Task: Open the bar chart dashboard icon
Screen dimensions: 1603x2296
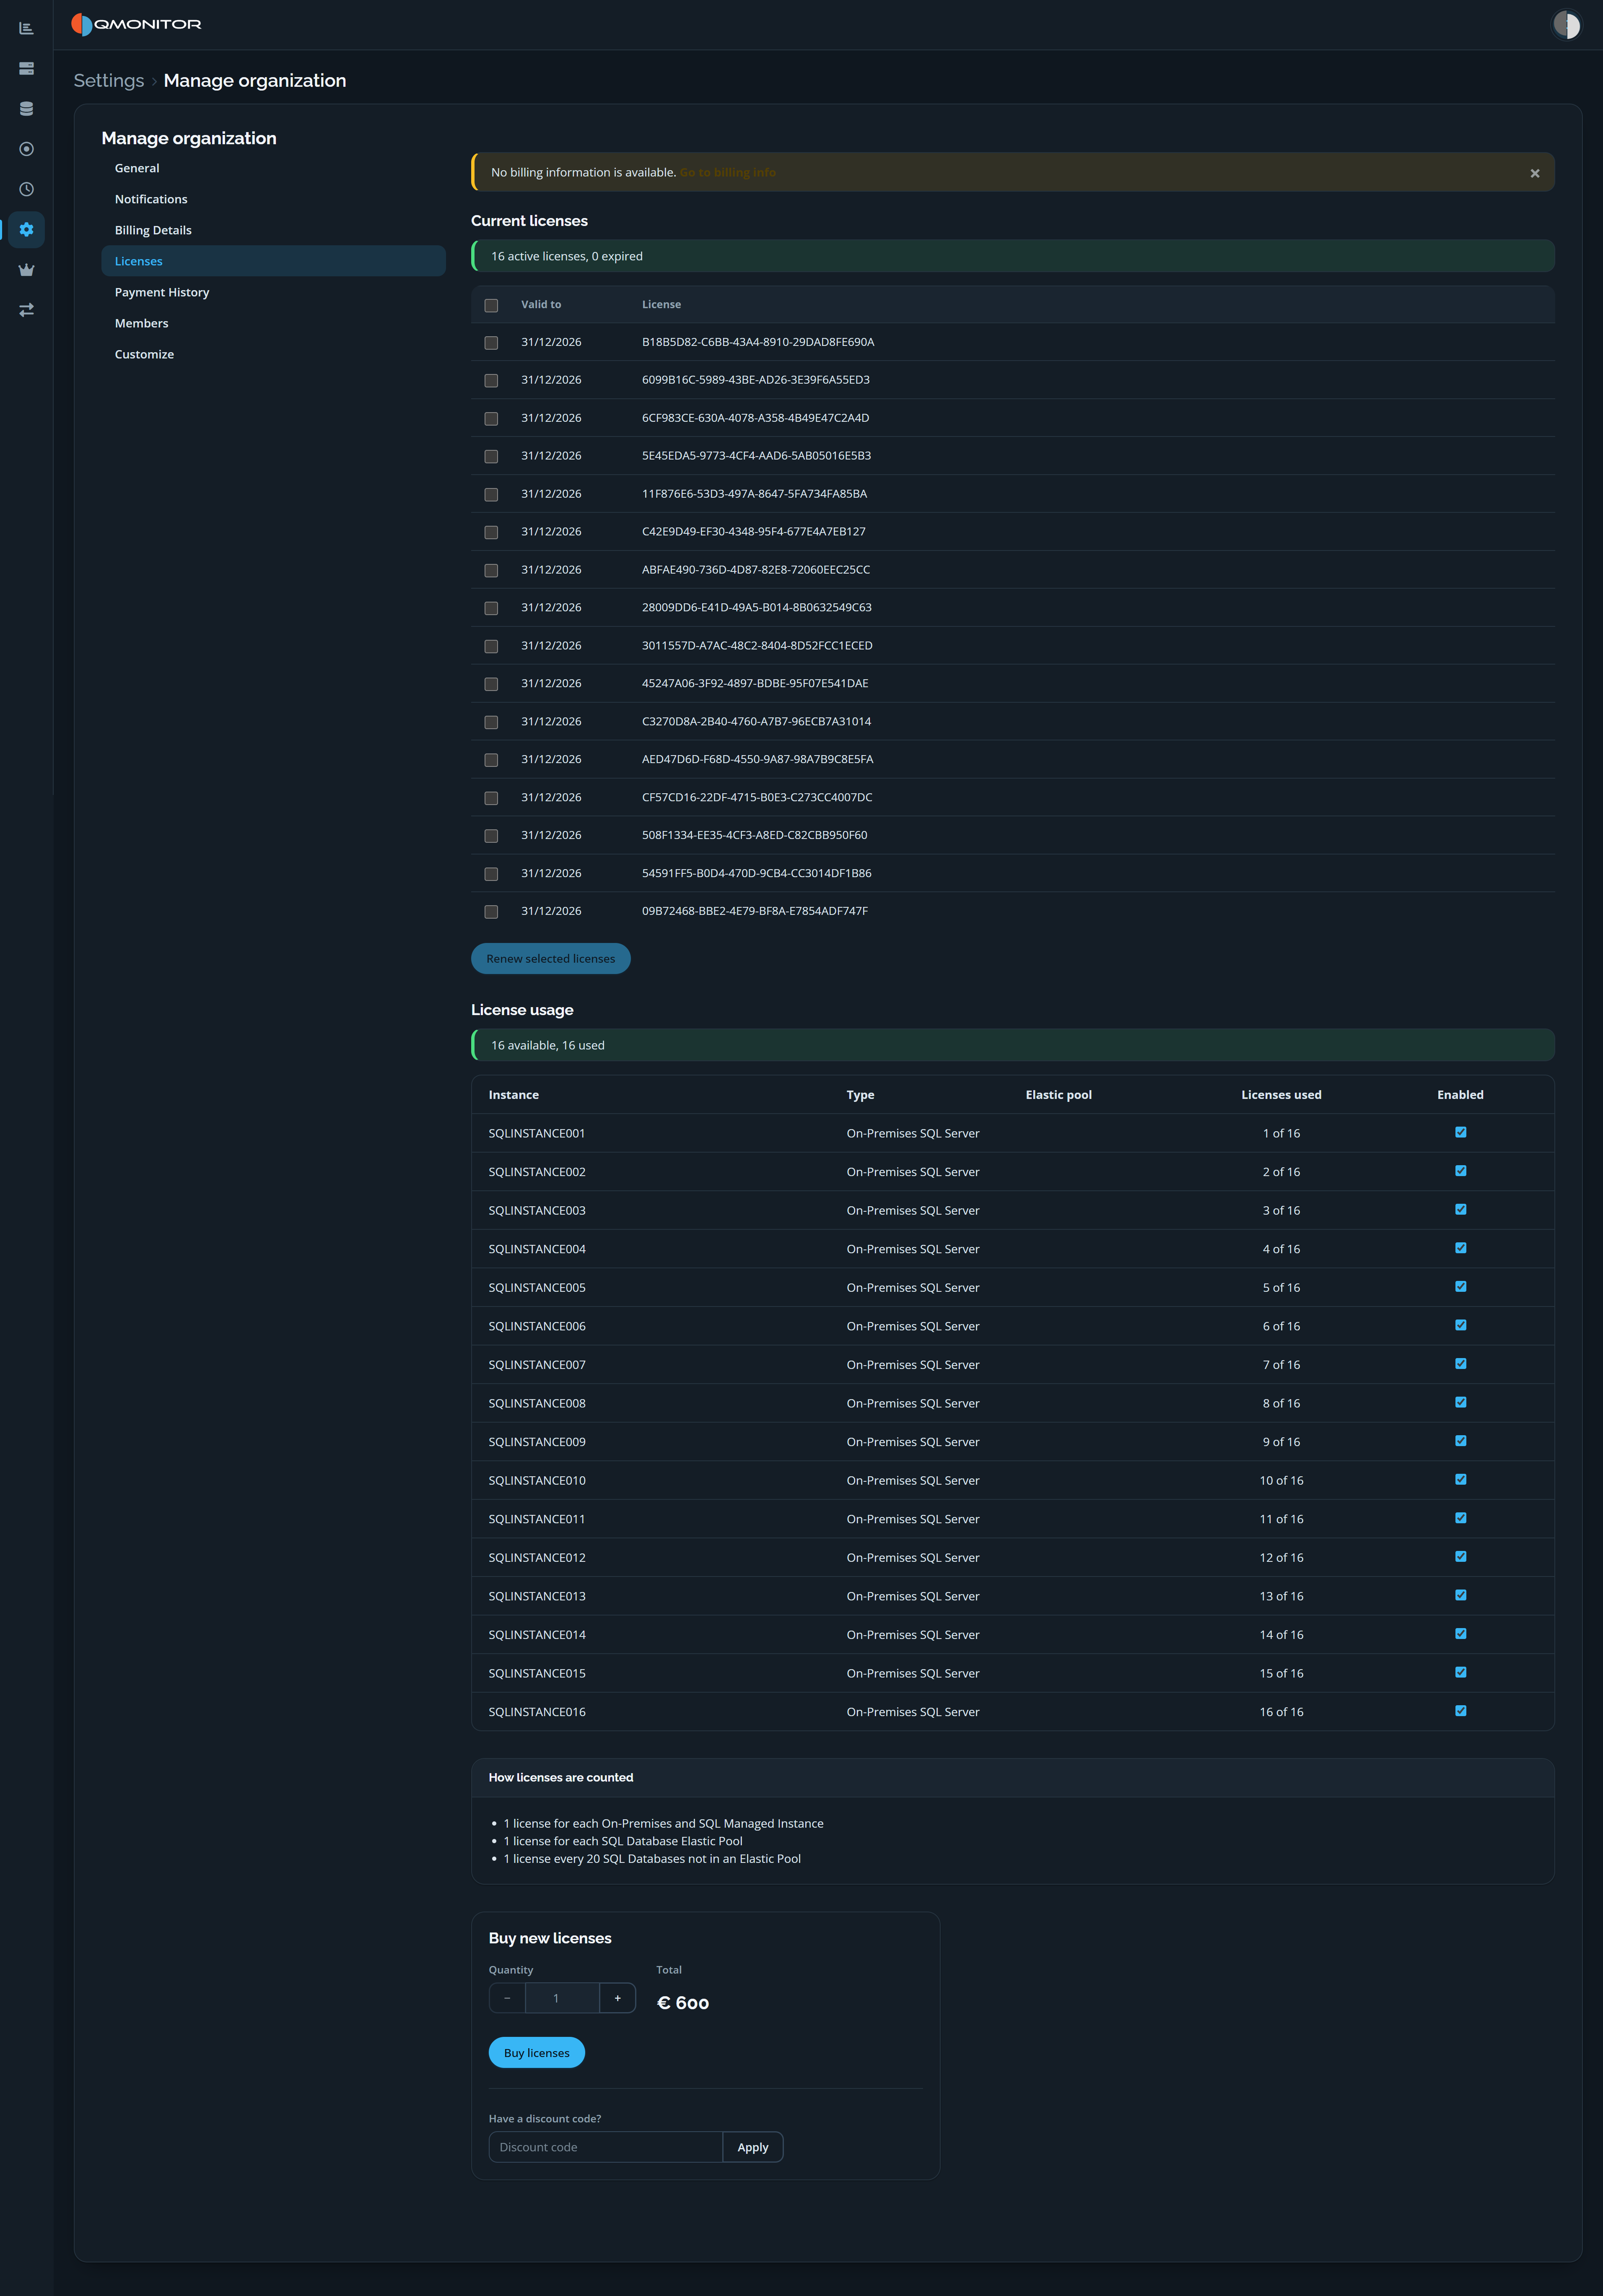Action: (x=26, y=28)
